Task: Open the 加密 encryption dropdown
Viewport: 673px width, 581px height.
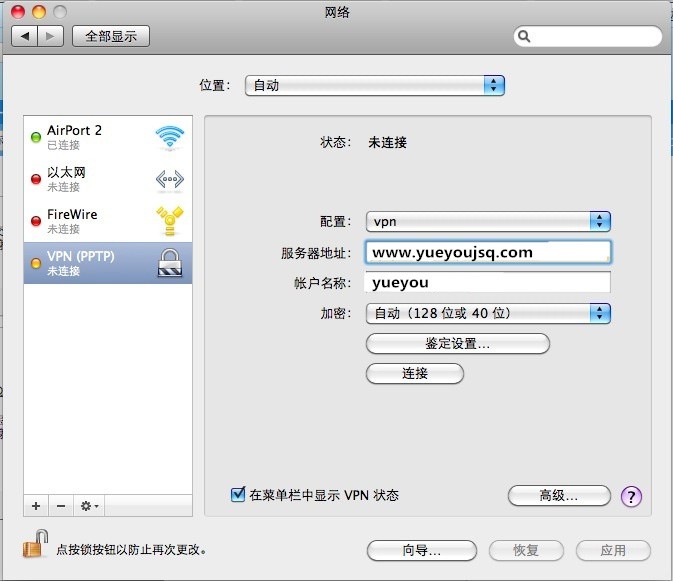Action: tap(488, 313)
